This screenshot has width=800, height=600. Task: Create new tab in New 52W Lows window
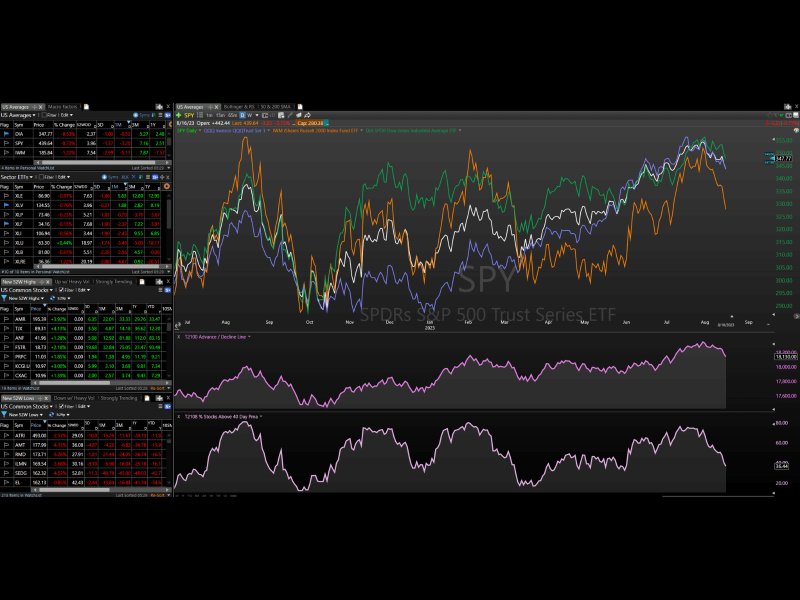click(x=147, y=398)
